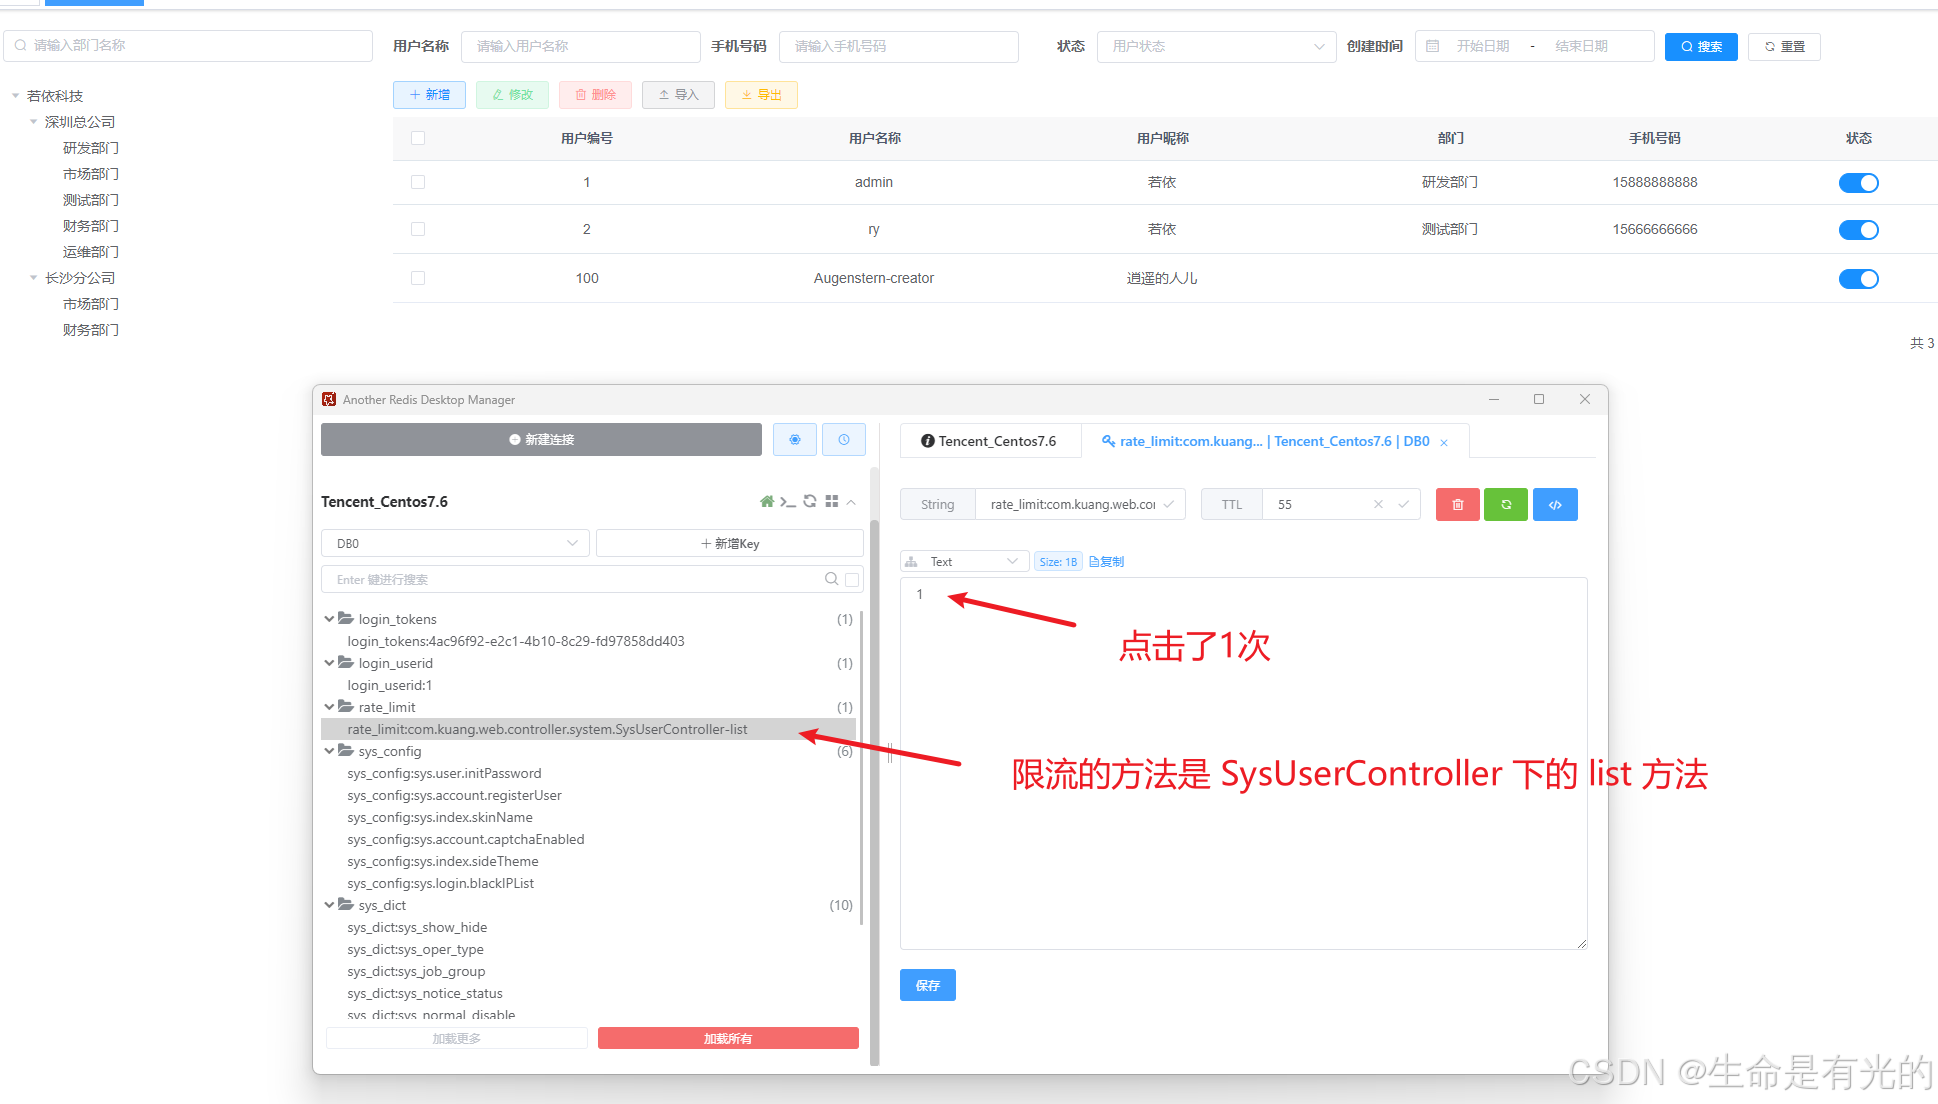
Task: Collapse the sys_config key folder
Action: click(x=329, y=751)
